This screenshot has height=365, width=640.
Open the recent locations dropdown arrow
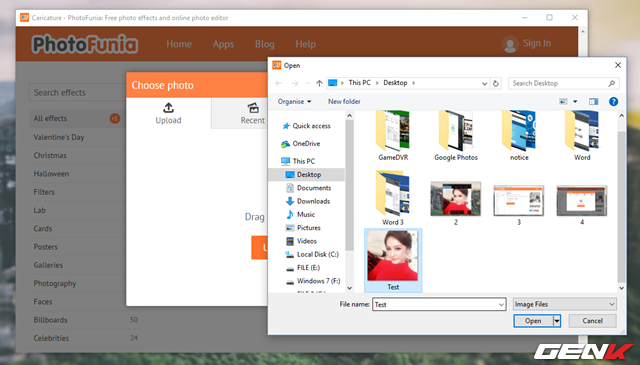[x=307, y=83]
